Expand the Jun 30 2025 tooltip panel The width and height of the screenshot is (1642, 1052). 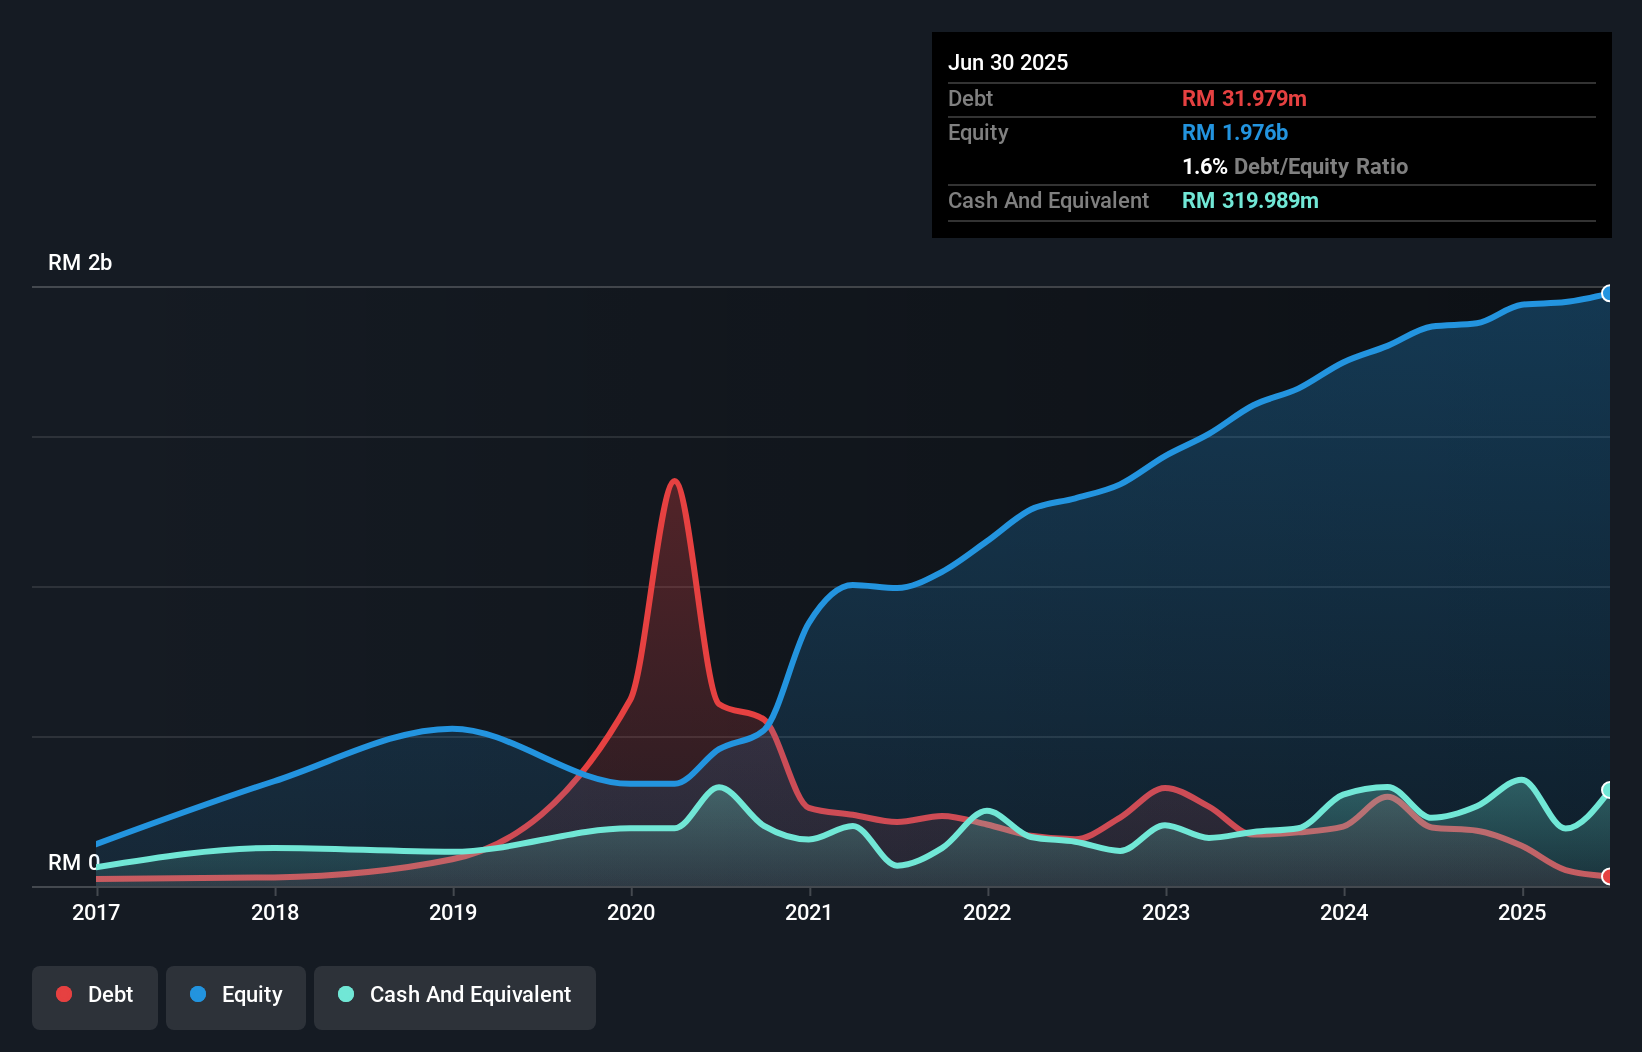point(1008,62)
